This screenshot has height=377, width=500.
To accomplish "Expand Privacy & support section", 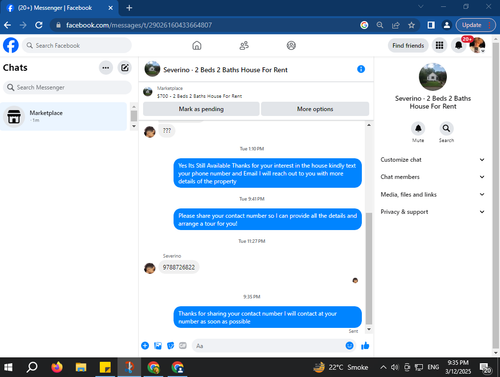I will point(433,212).
